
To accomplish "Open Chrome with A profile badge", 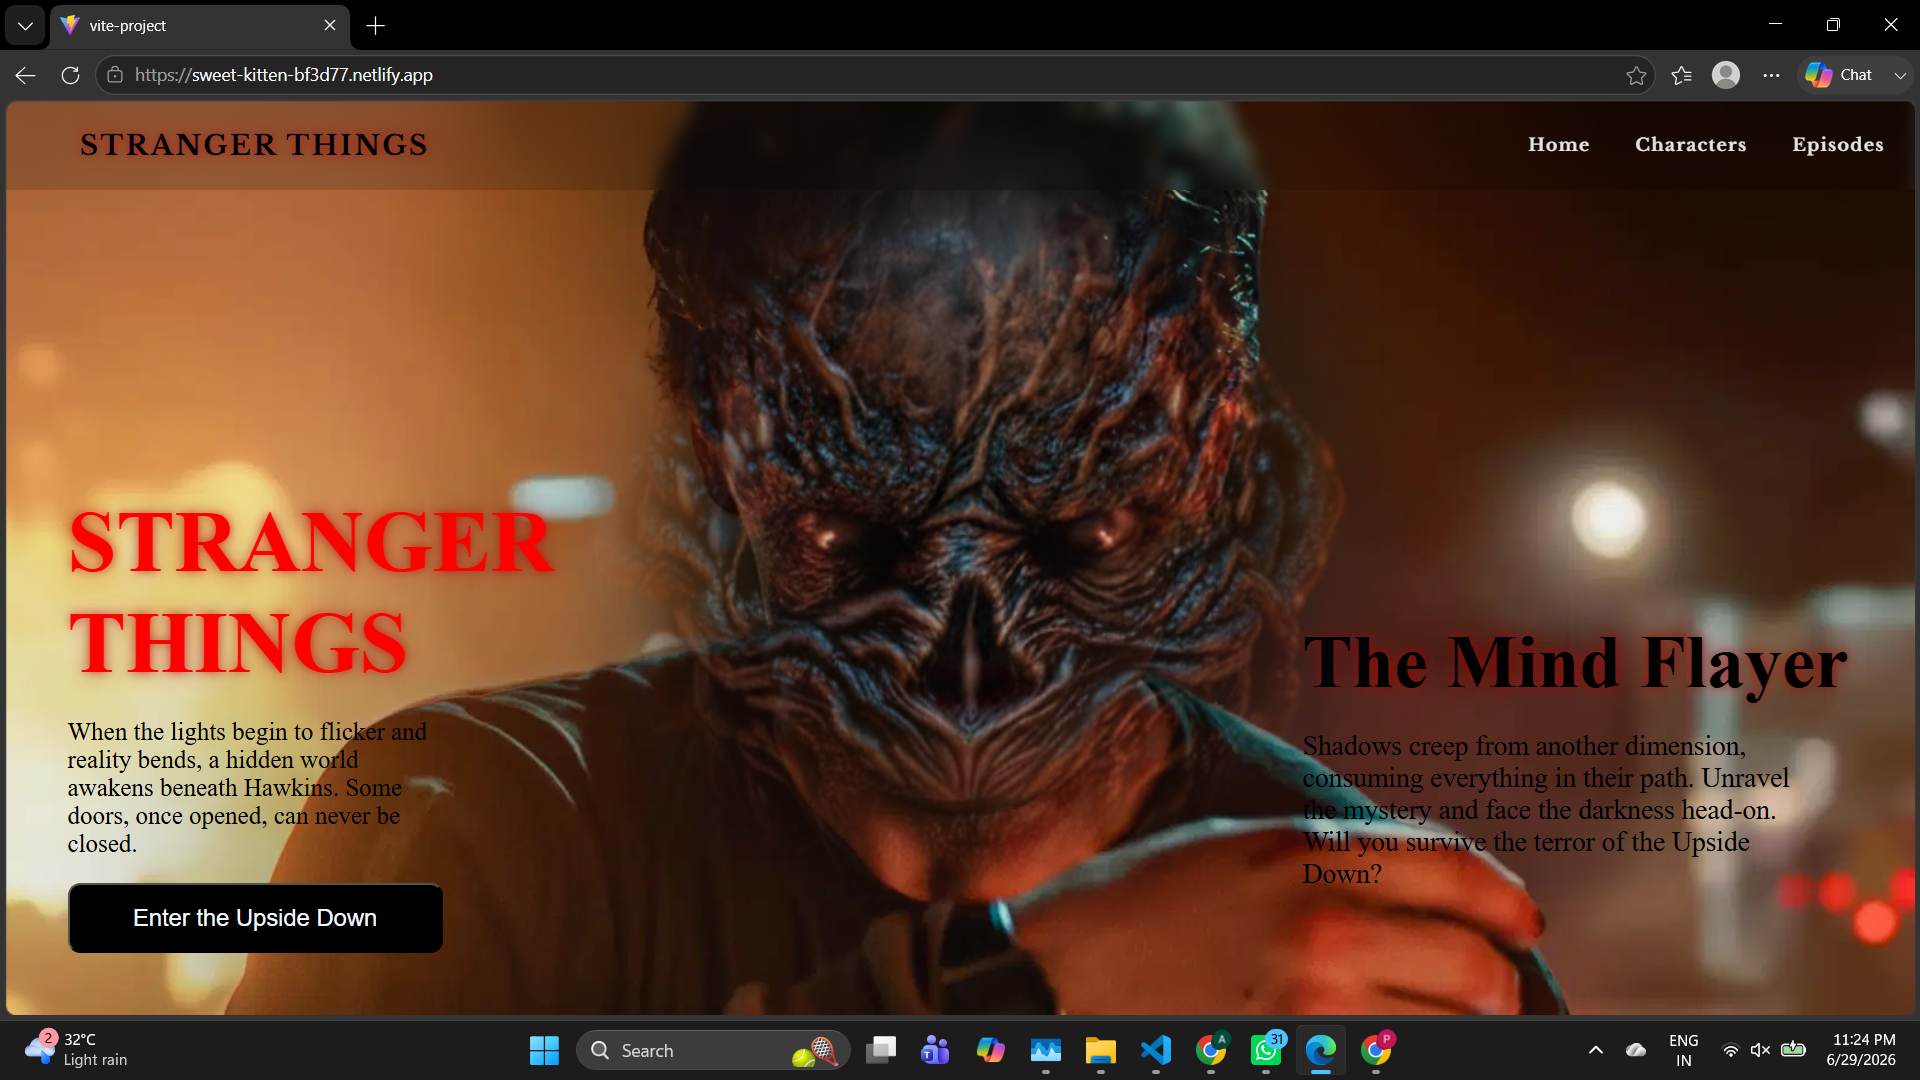I will tap(1211, 1051).
